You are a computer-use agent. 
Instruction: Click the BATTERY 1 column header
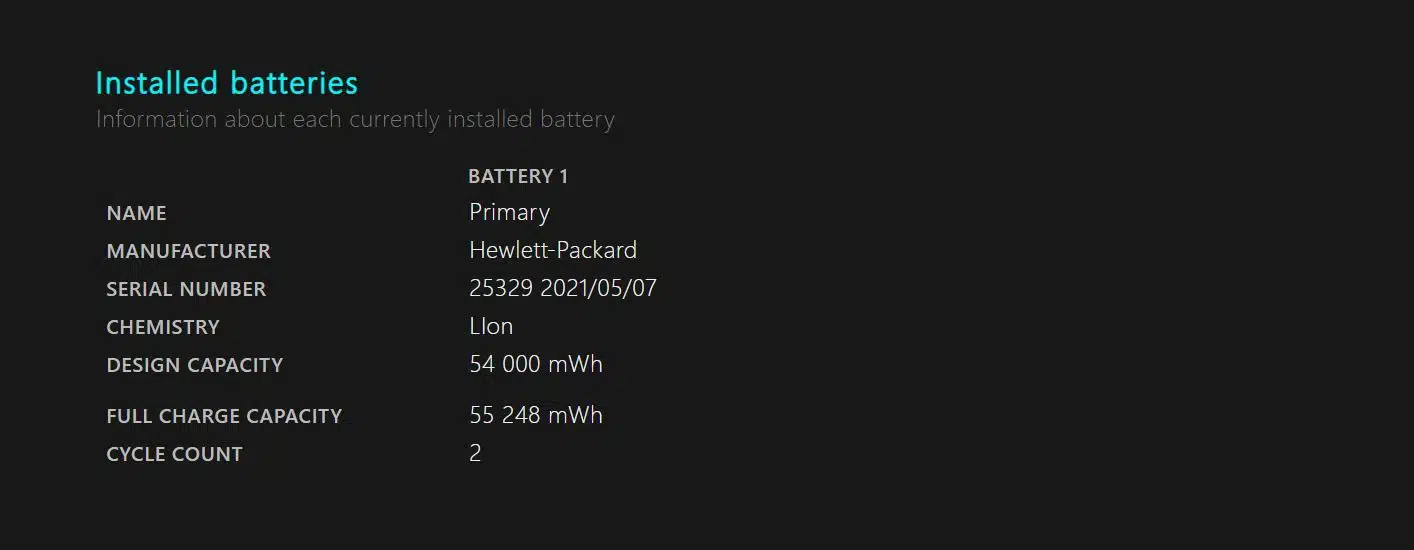[518, 177]
